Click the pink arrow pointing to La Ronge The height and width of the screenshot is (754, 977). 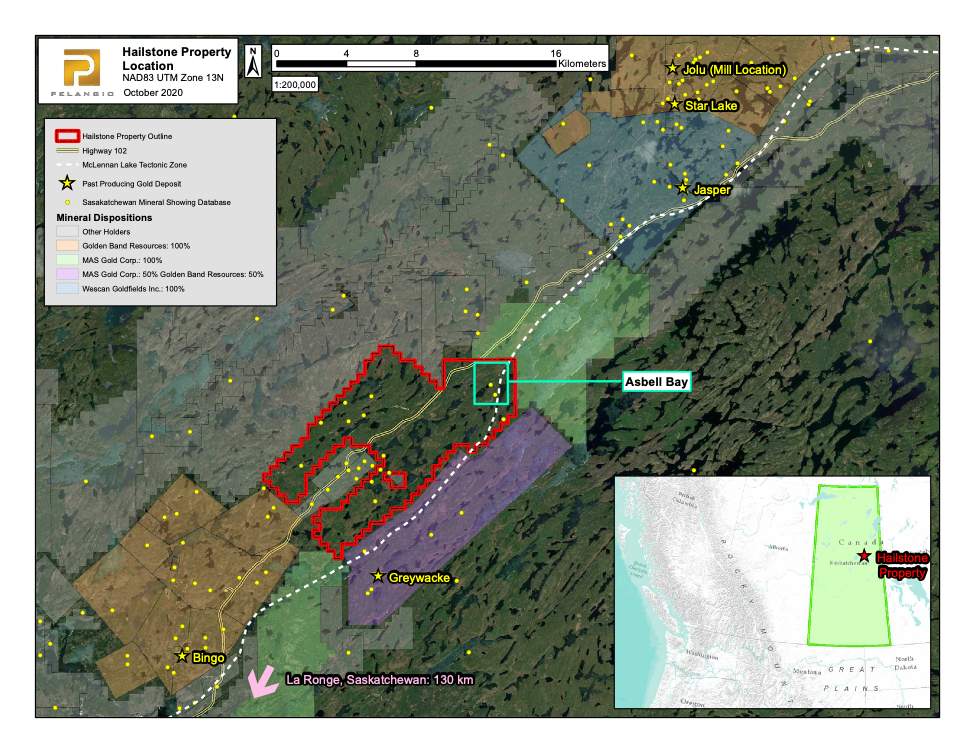263,684
